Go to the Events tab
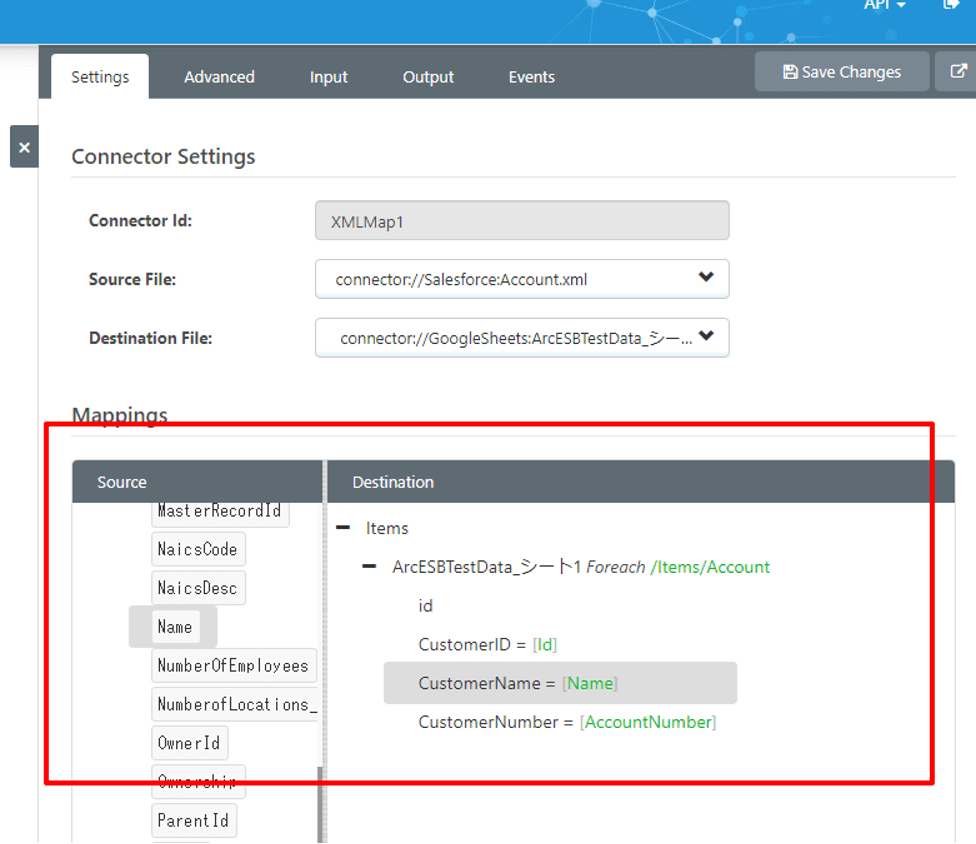 [532, 77]
